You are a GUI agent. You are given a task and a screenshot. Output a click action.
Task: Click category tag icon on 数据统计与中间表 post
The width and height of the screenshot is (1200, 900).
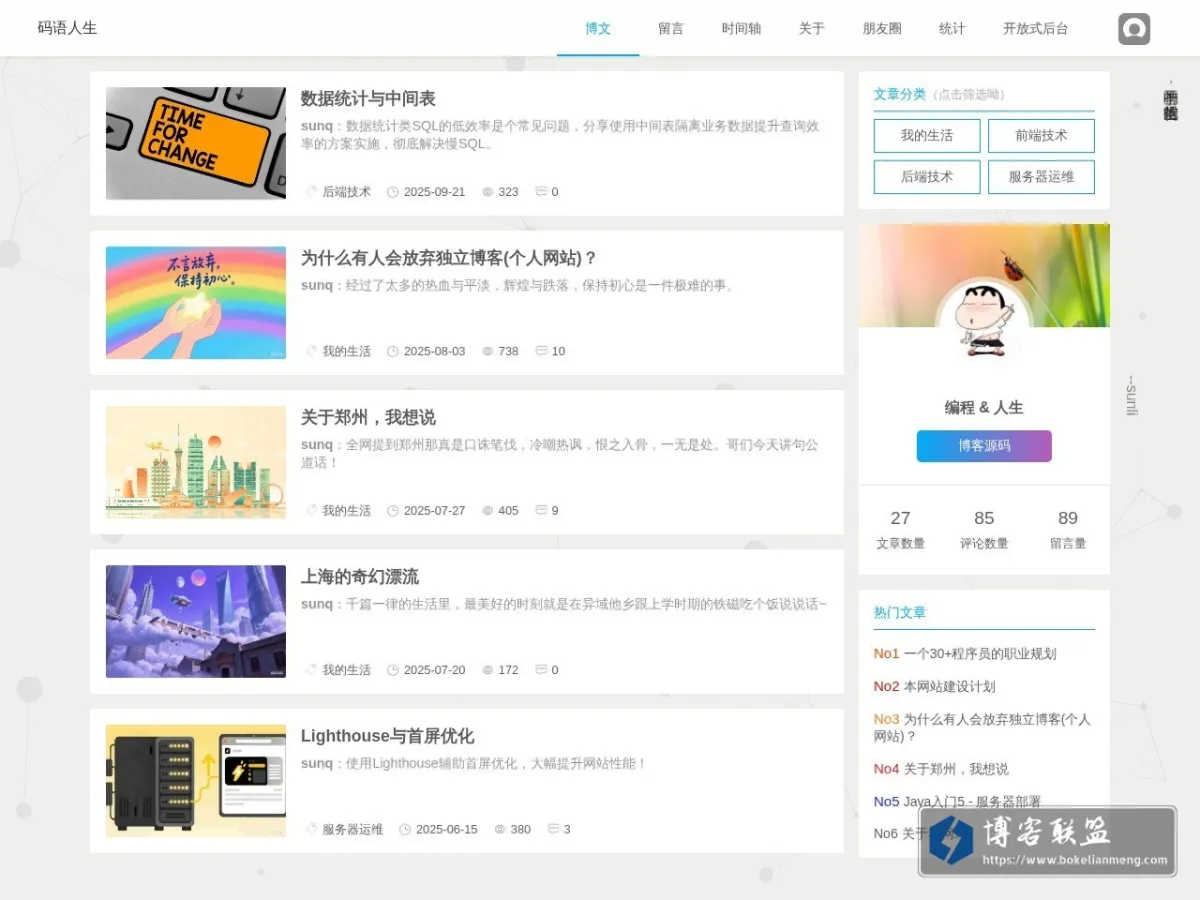(x=311, y=192)
